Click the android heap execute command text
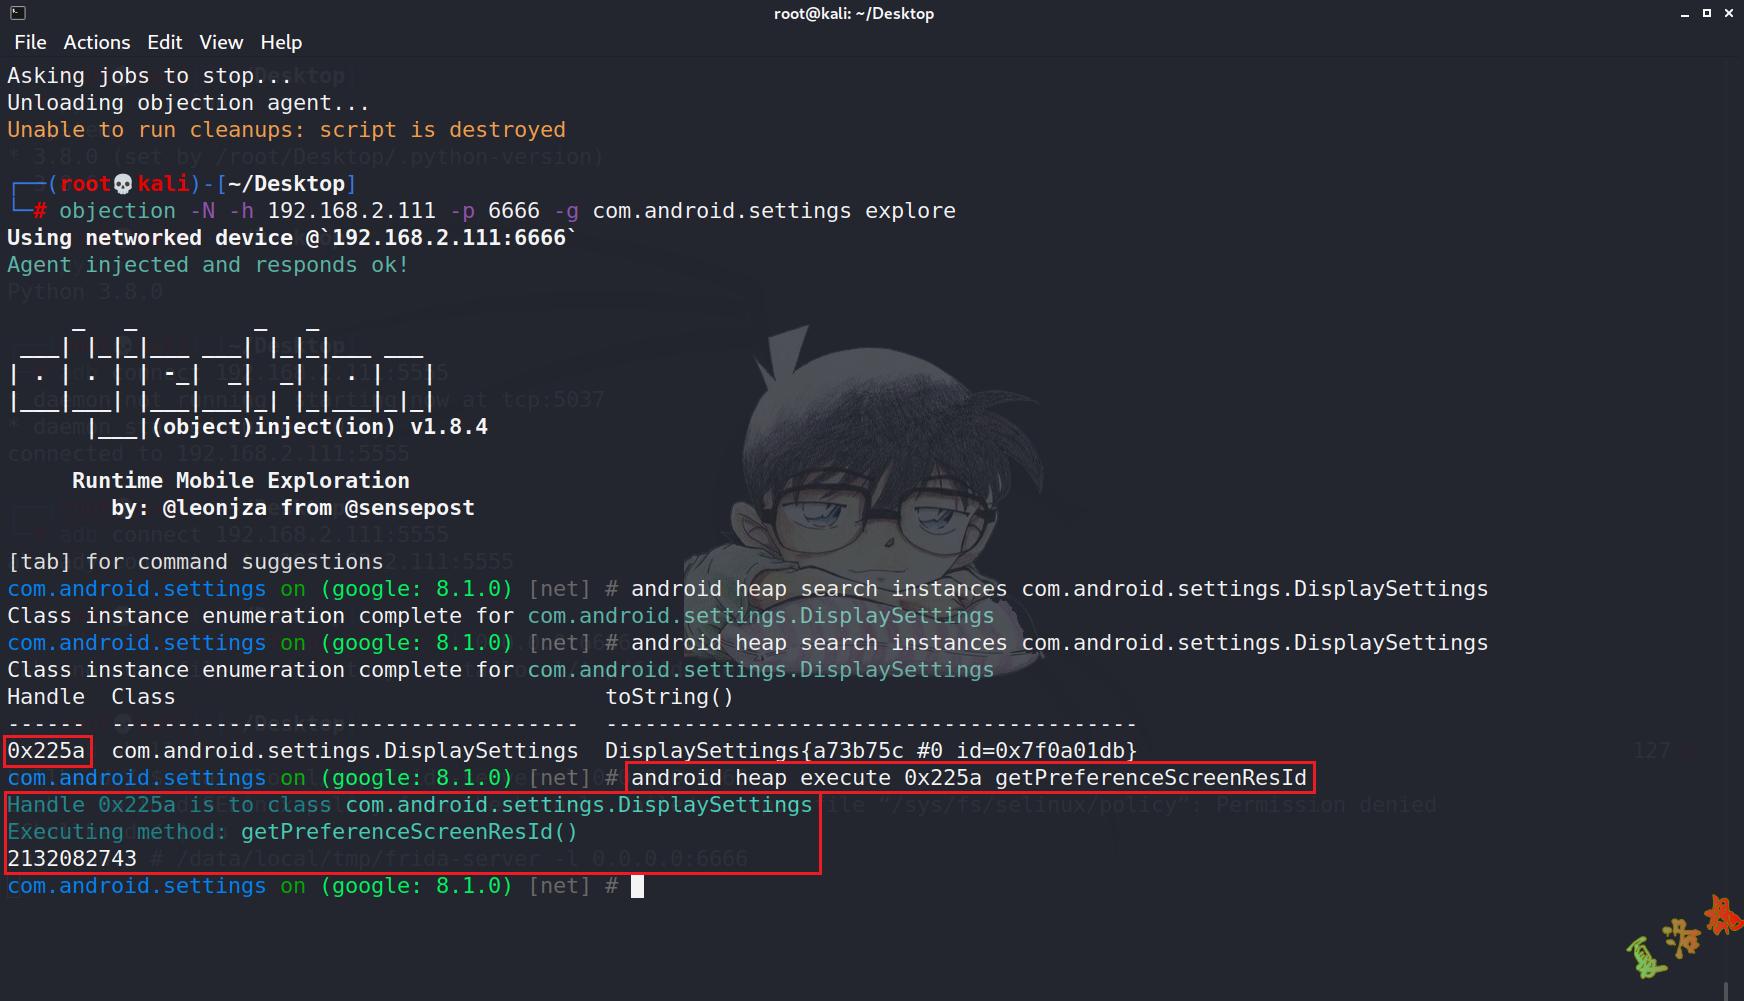 click(969, 778)
